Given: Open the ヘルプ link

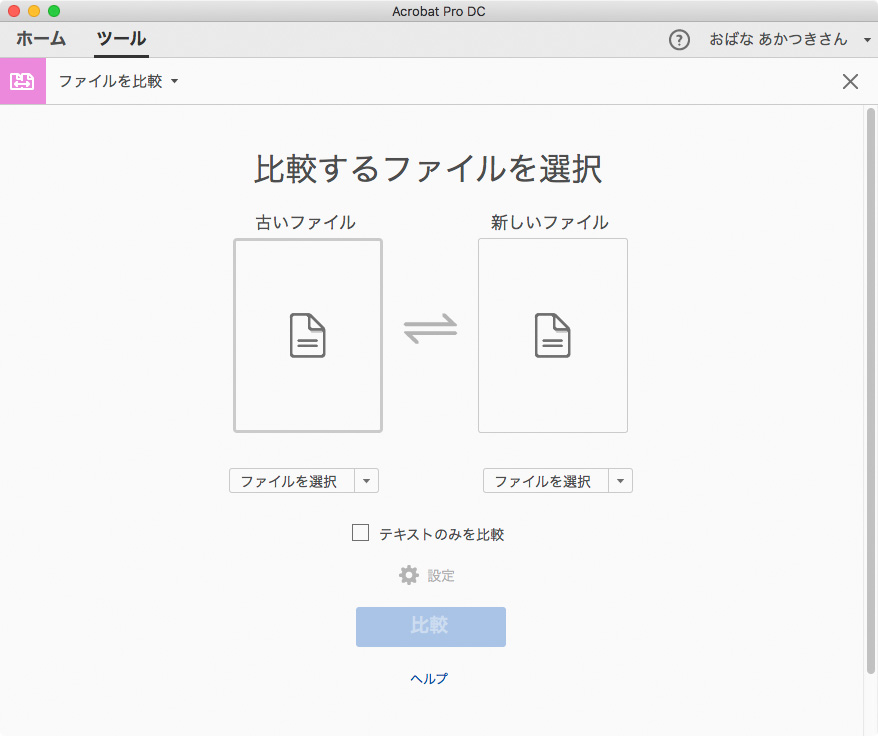Looking at the screenshot, I should click(x=429, y=678).
